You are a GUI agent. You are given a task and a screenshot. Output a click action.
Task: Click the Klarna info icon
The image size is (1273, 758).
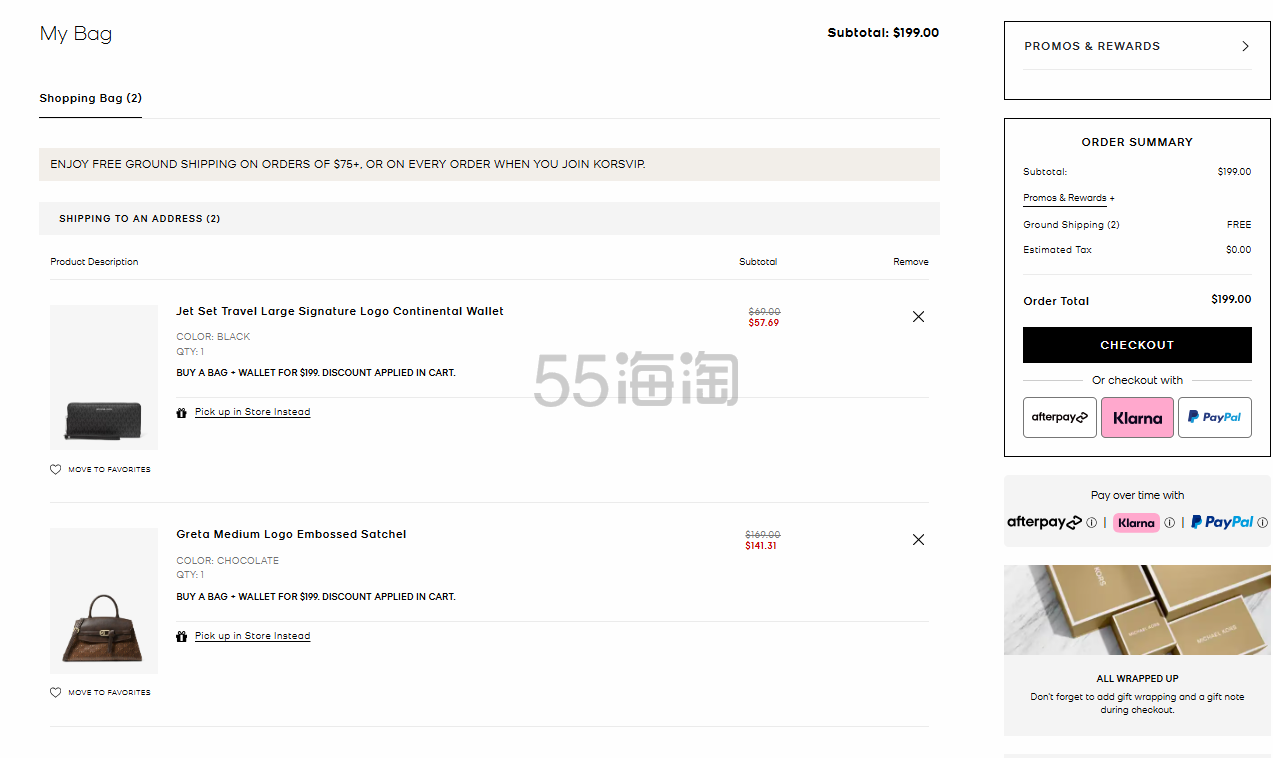(1169, 522)
